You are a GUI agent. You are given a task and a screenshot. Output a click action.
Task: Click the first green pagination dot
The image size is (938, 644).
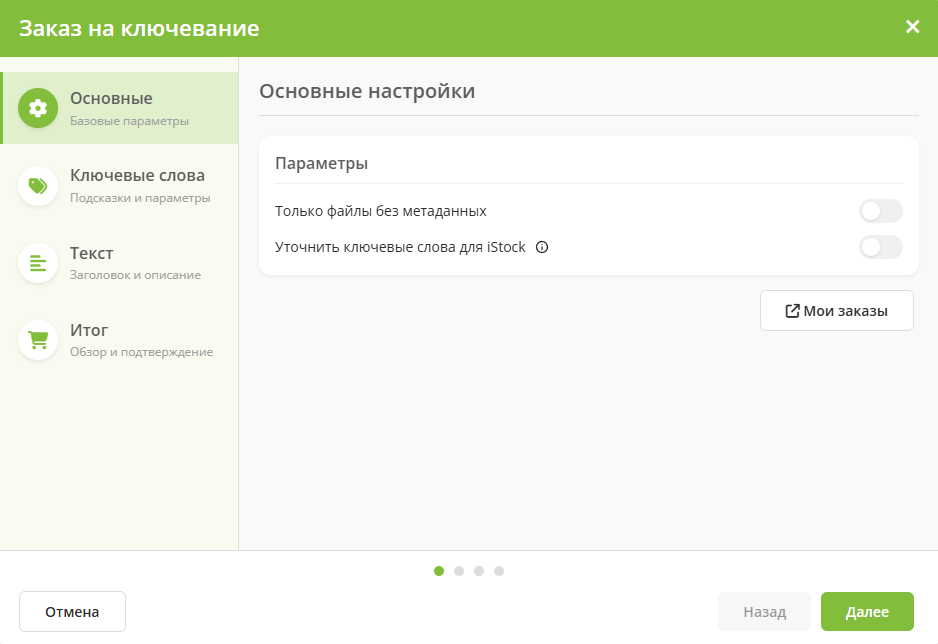(439, 571)
